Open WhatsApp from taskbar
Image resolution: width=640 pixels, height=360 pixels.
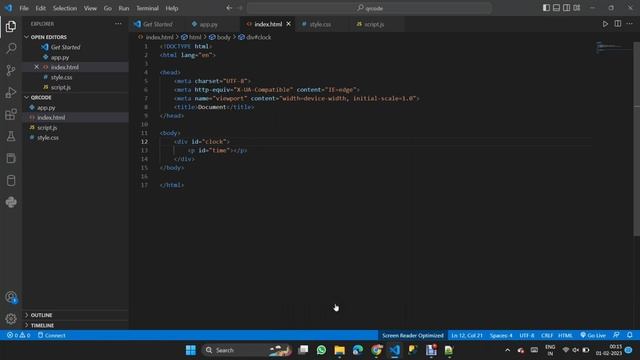pyautogui.click(x=321, y=350)
